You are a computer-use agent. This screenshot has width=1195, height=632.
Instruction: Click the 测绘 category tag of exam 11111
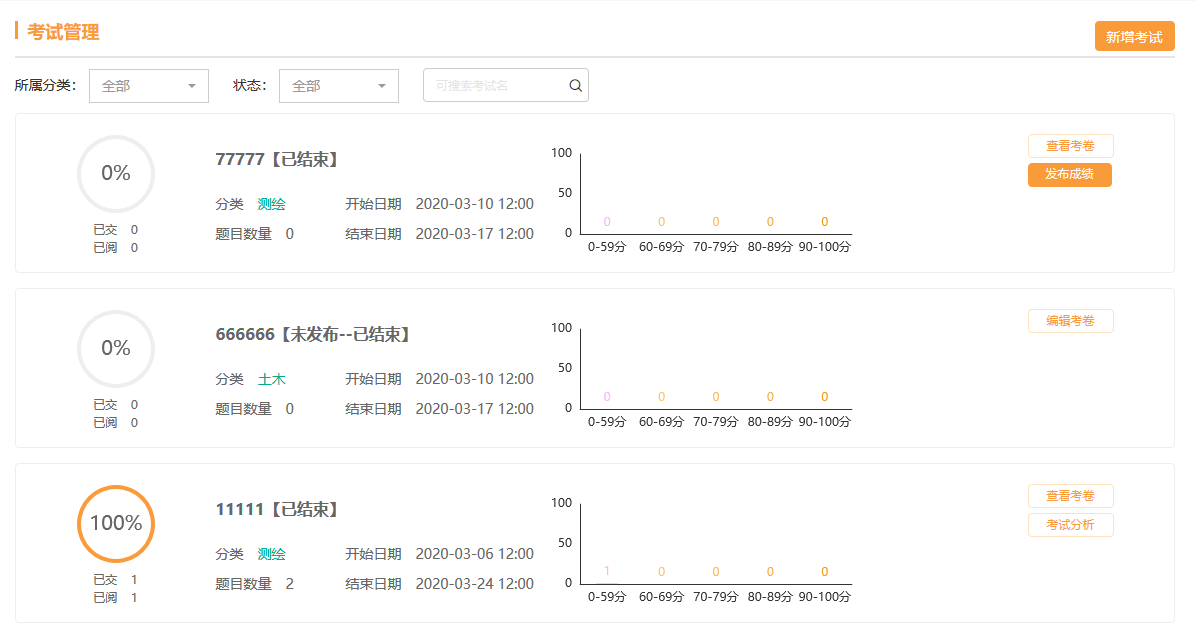tap(271, 554)
